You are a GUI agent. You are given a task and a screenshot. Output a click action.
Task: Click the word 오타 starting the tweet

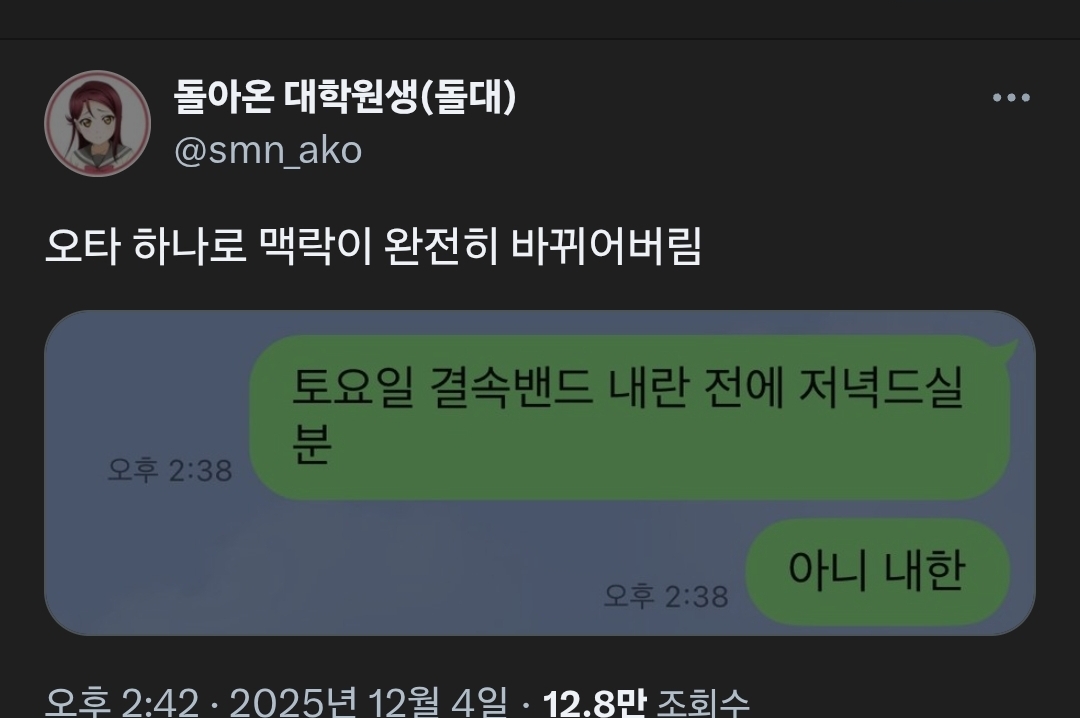point(83,246)
